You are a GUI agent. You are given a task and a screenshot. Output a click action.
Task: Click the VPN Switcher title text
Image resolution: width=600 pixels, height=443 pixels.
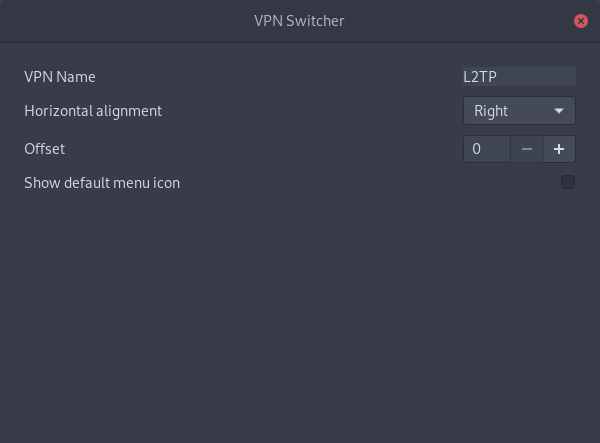click(299, 21)
